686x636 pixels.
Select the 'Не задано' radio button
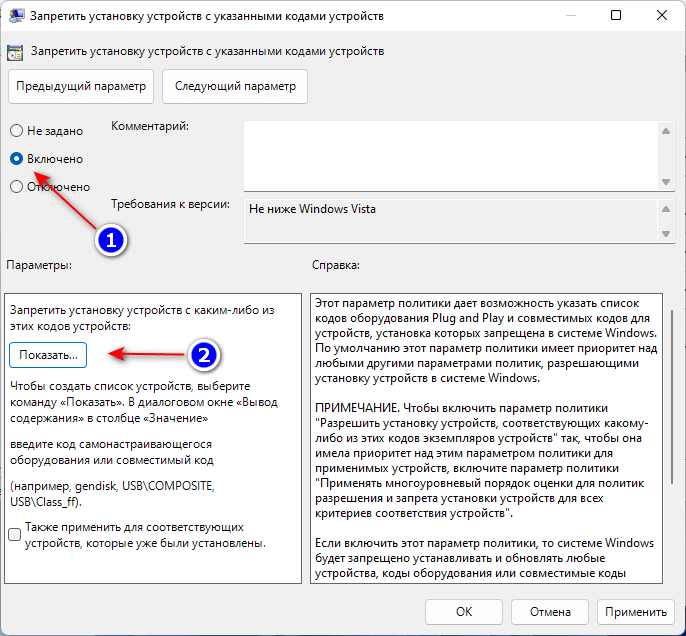16,131
